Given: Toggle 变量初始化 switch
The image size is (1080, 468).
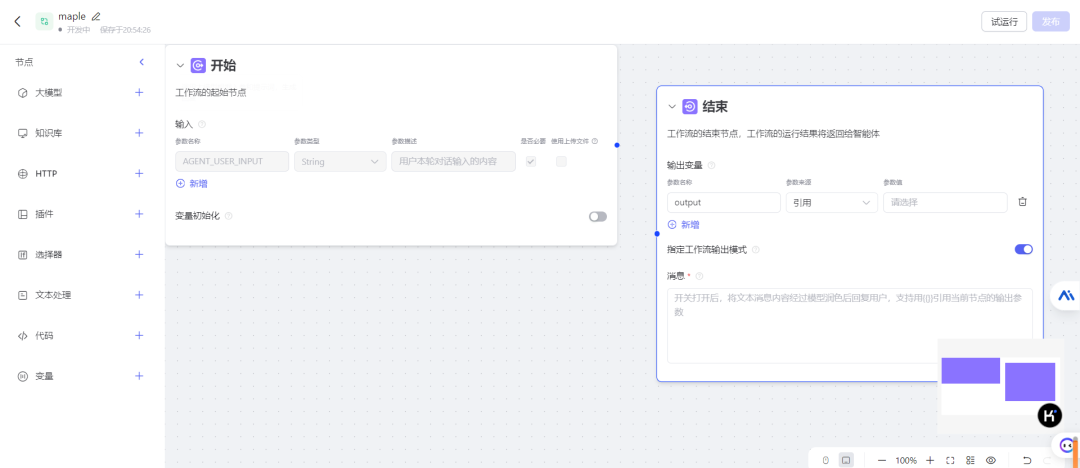Looking at the screenshot, I should 598,216.
